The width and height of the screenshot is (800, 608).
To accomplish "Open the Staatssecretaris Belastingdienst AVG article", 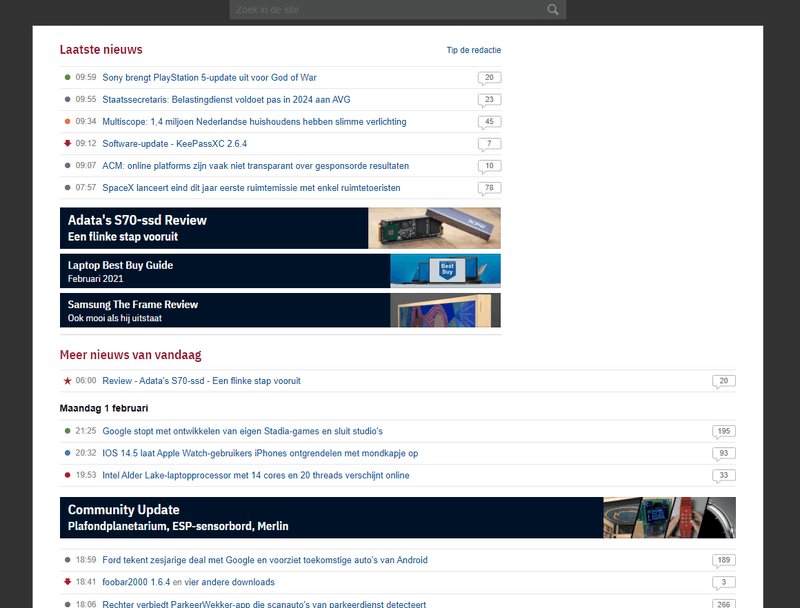I will (226, 99).
